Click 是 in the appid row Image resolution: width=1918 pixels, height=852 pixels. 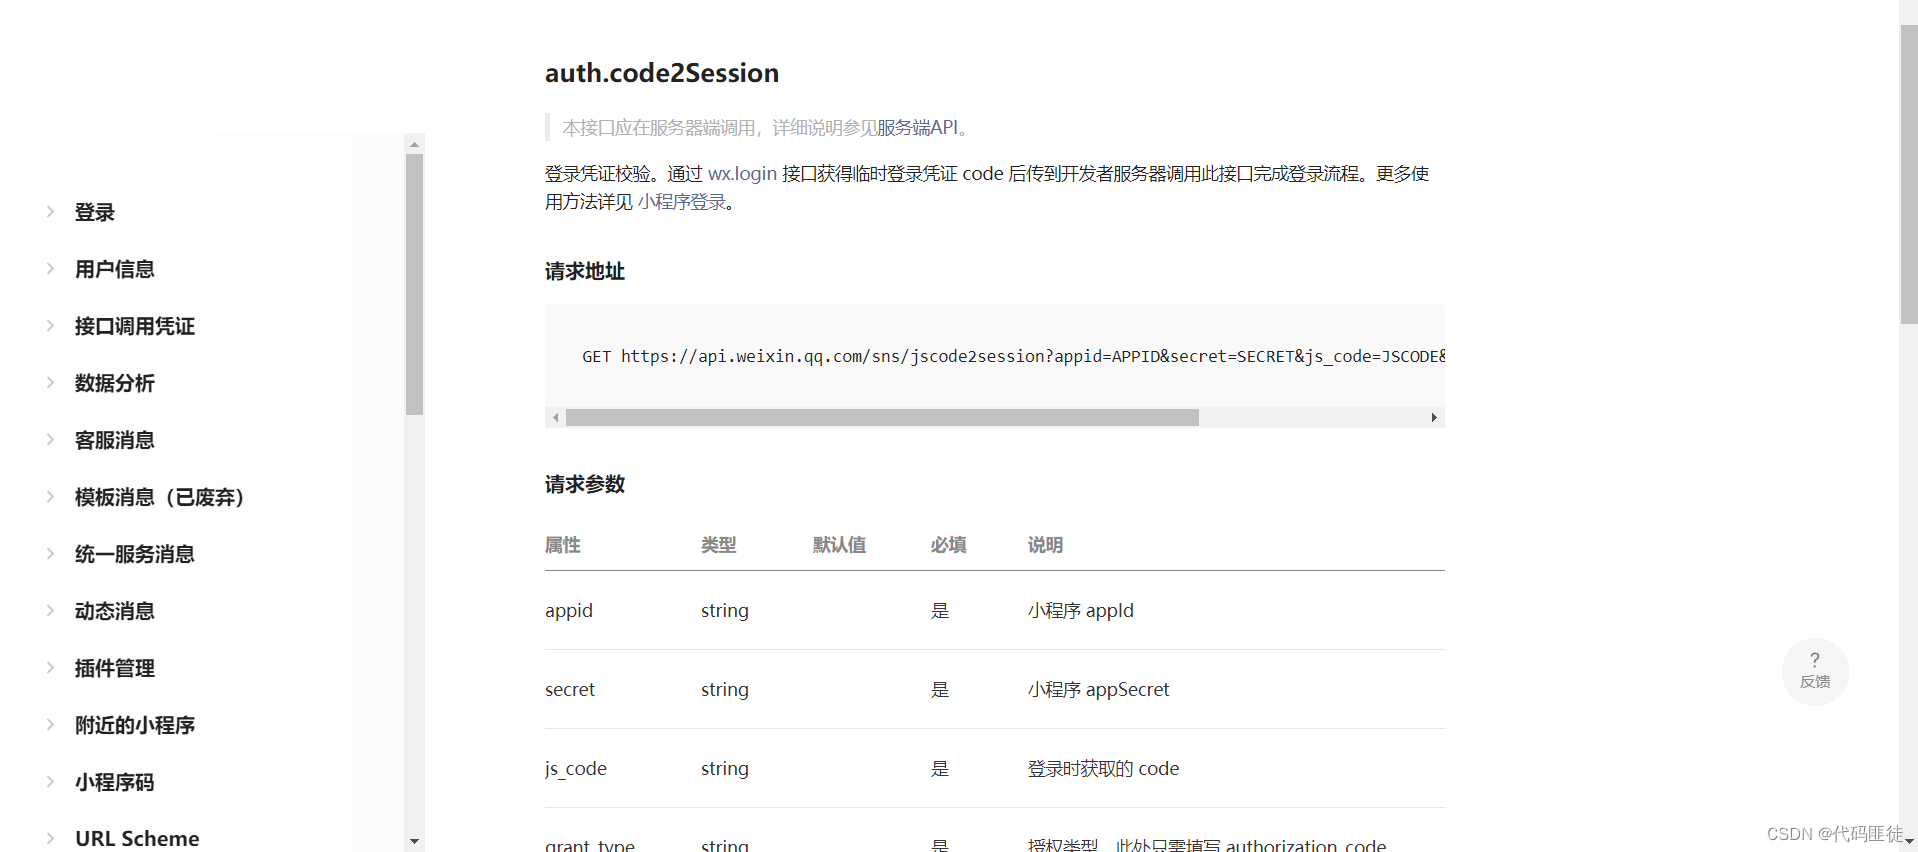[940, 611]
